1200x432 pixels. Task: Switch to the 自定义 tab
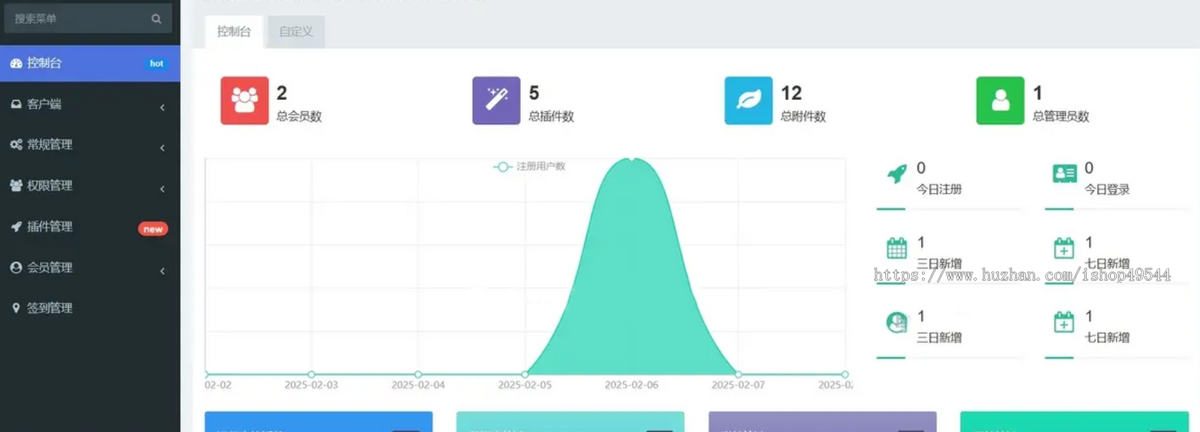(296, 31)
